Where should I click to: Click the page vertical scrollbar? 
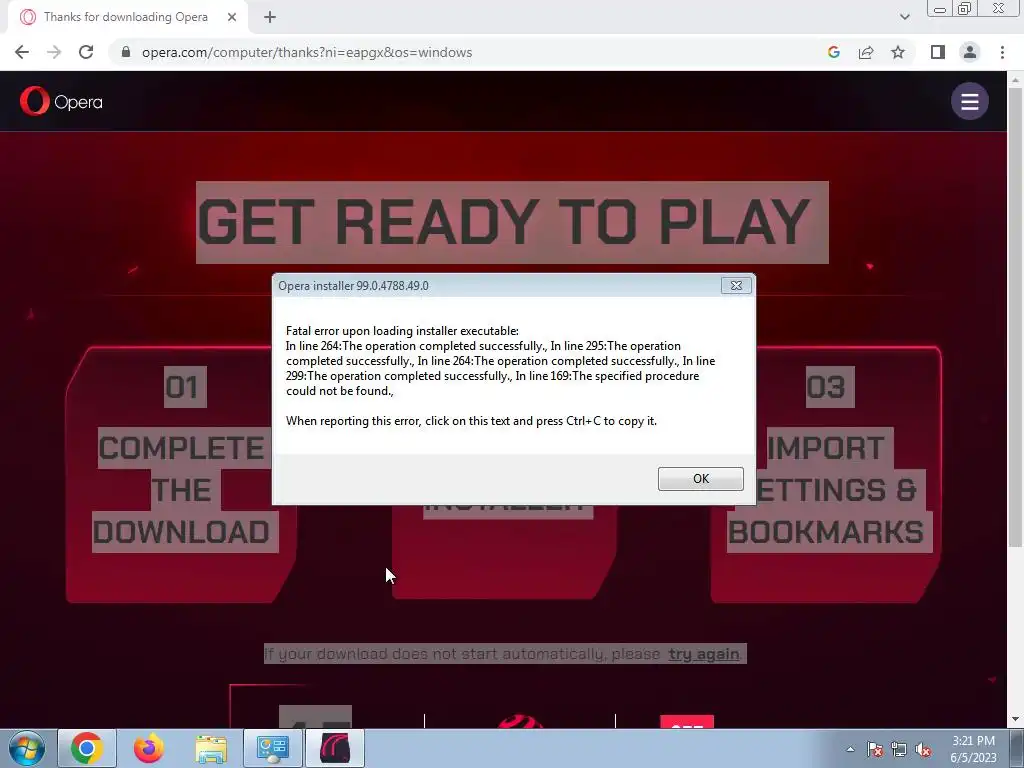point(1015,317)
